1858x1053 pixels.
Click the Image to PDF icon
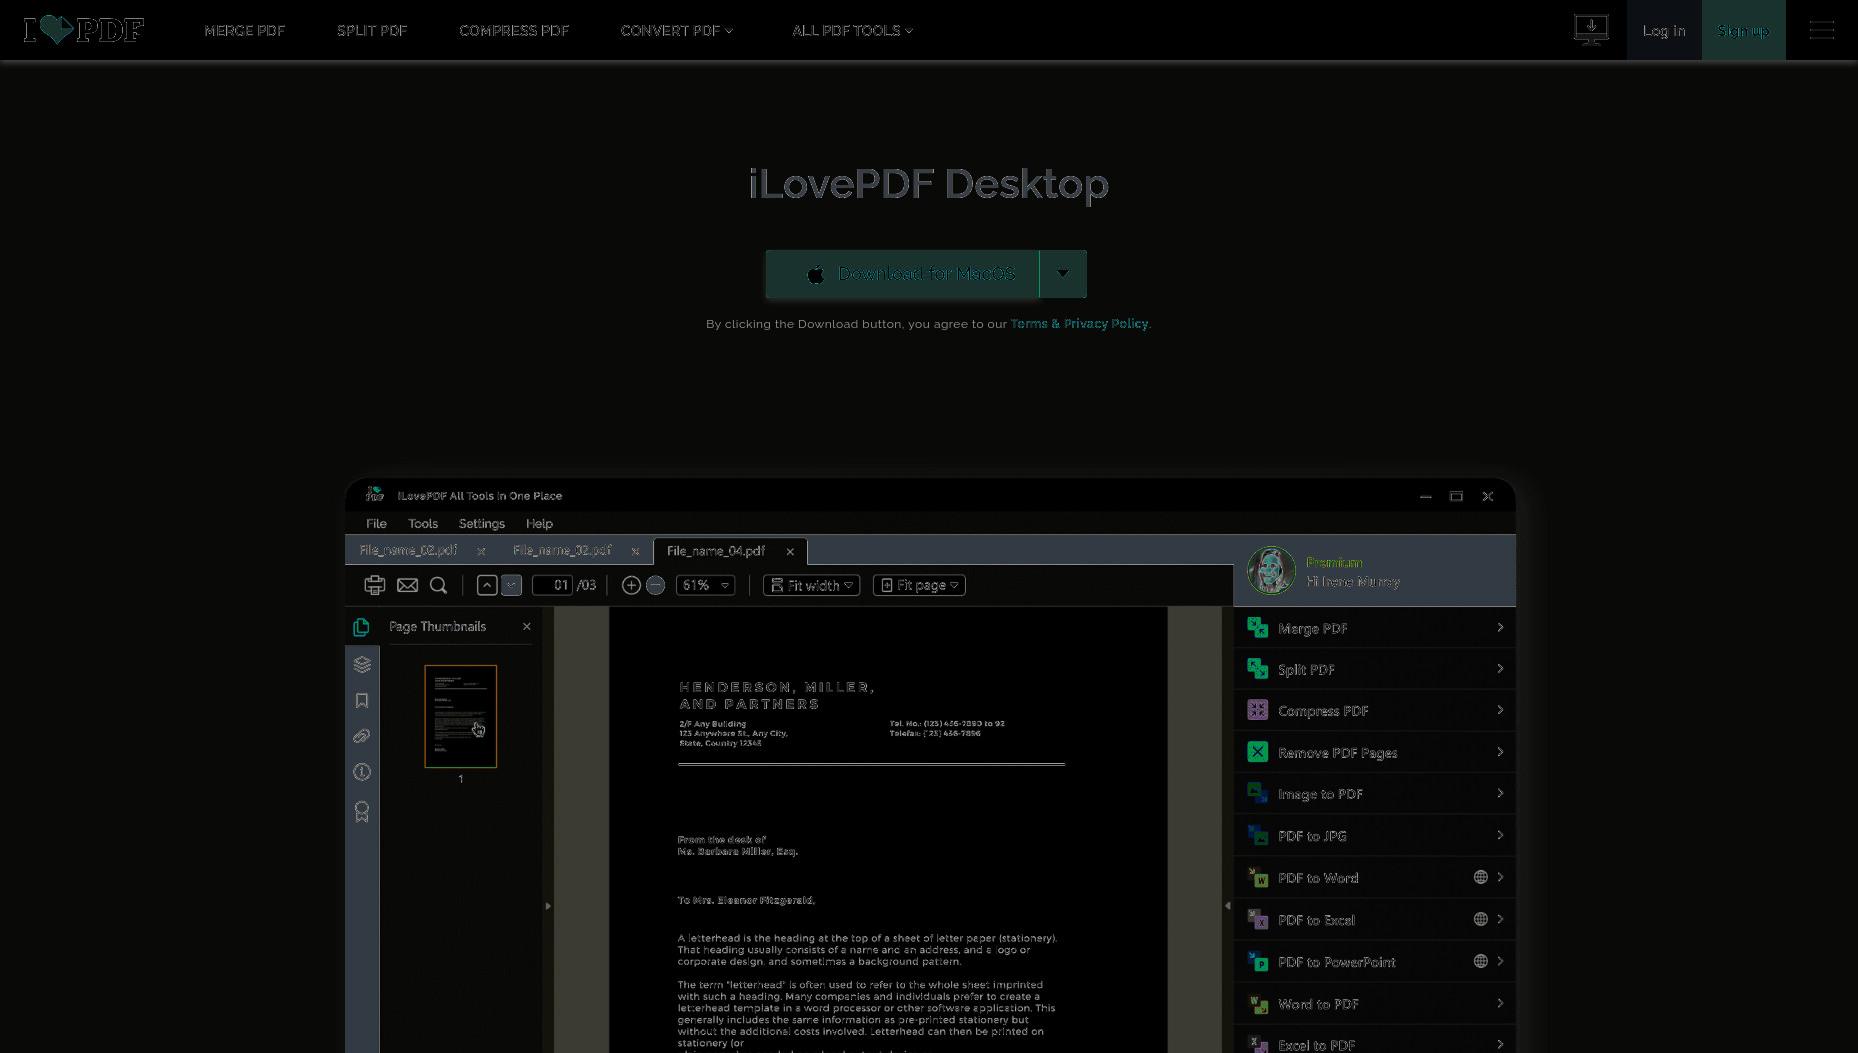1258,794
